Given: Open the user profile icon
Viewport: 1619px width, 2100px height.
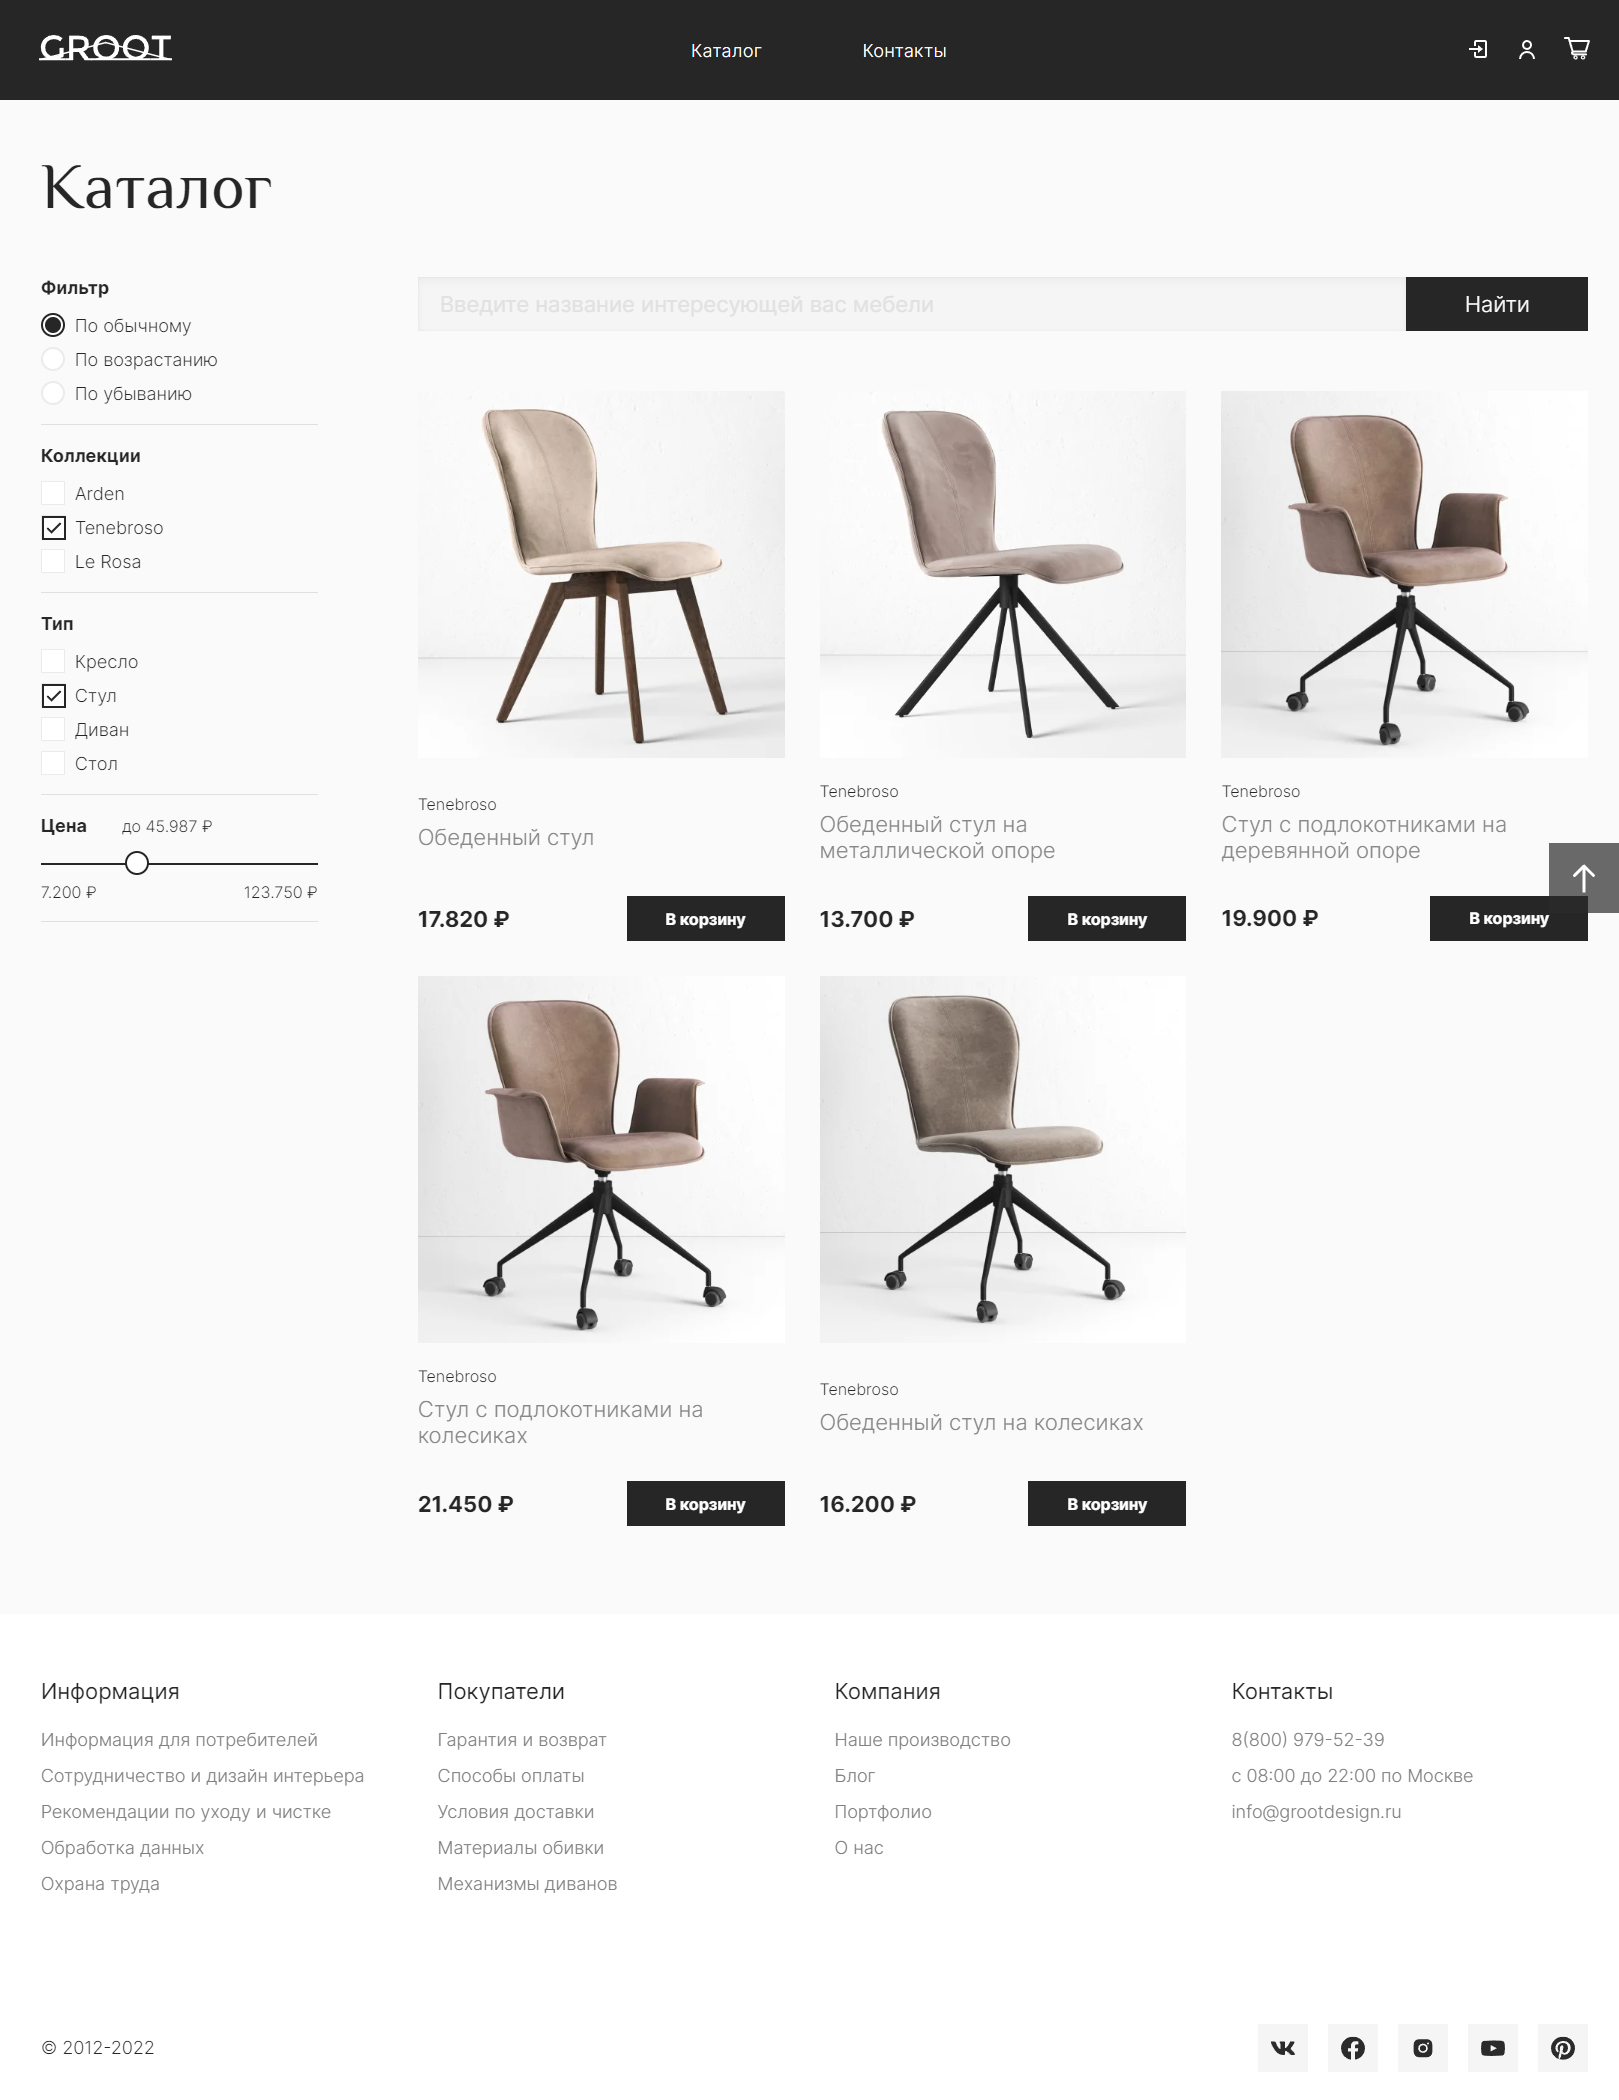Looking at the screenshot, I should coord(1527,50).
